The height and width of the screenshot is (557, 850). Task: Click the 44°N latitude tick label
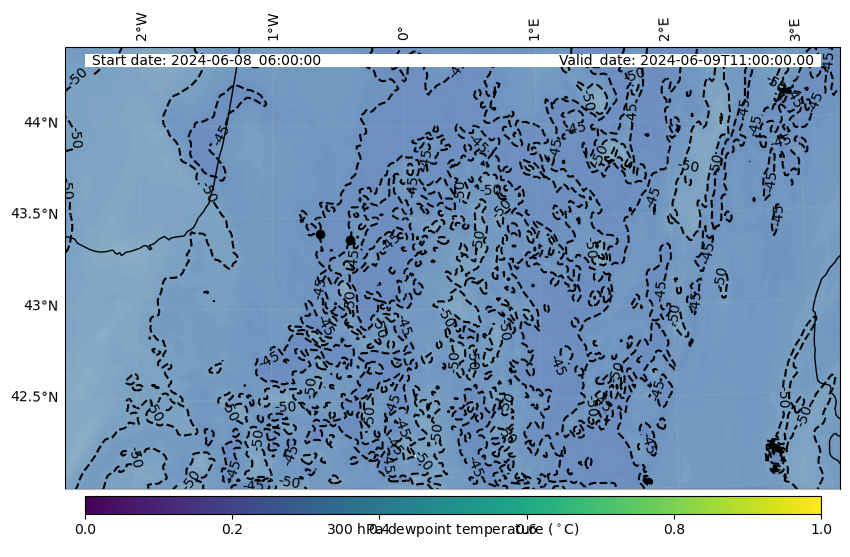(41, 122)
